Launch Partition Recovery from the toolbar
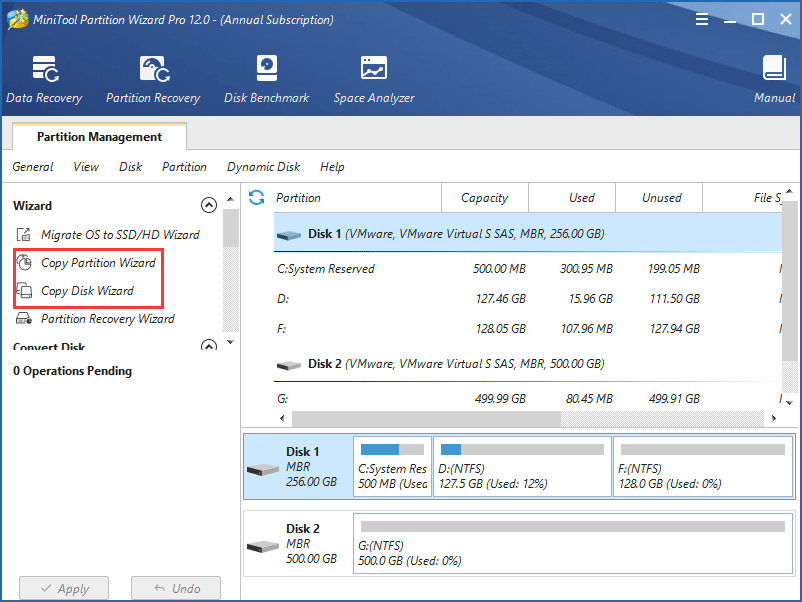 (153, 80)
